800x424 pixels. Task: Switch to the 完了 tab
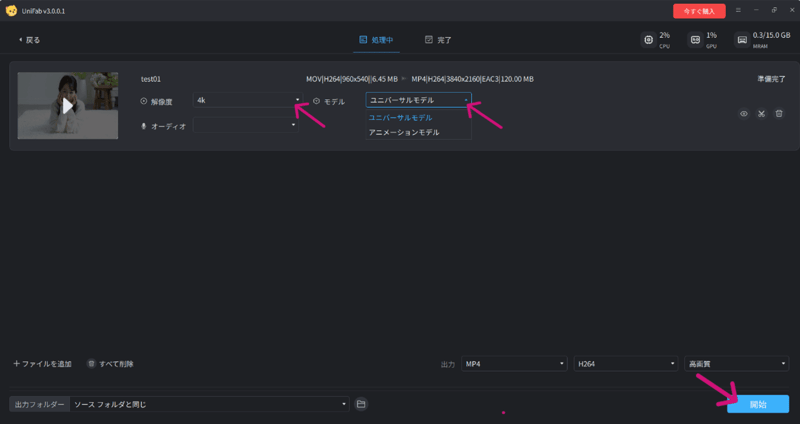[438, 40]
